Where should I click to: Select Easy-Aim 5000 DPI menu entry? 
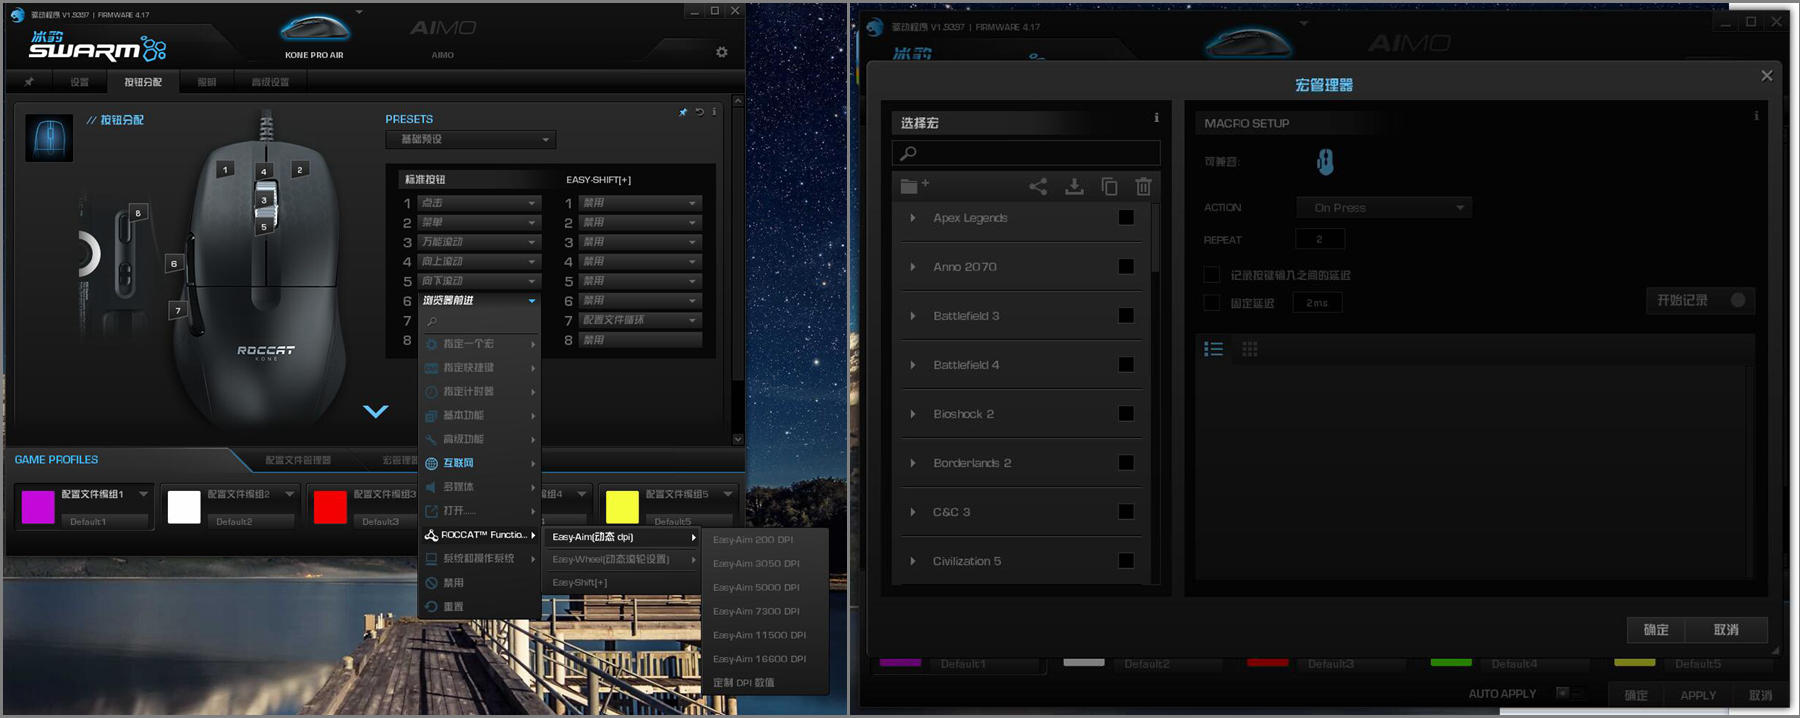[756, 587]
